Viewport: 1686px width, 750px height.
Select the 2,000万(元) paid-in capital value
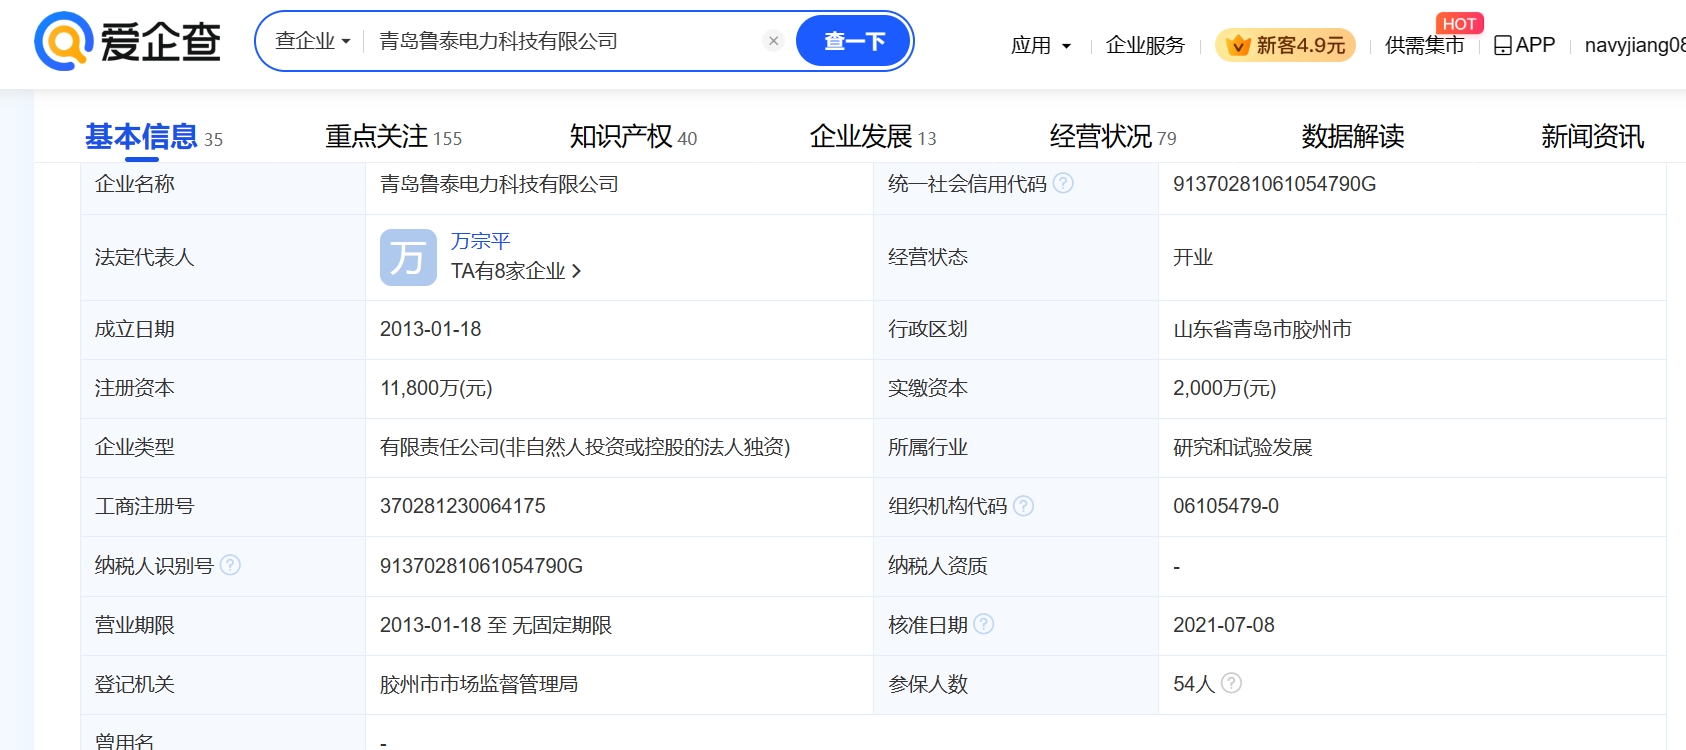click(1224, 388)
